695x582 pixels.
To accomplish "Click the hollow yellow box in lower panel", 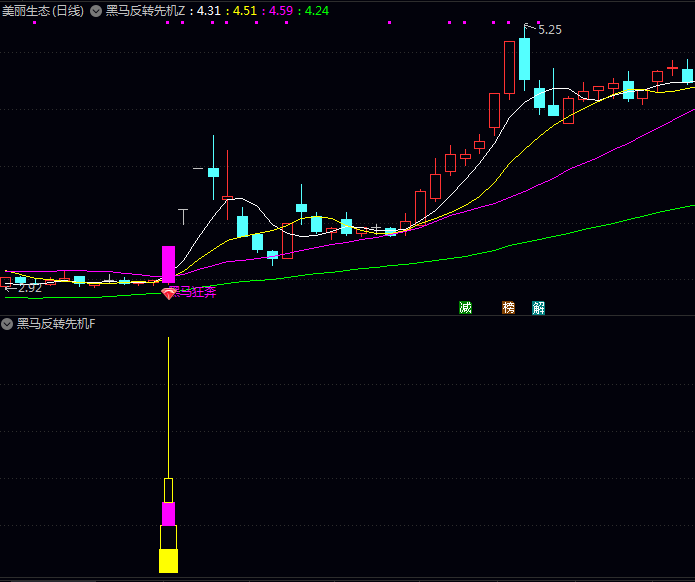I will click(x=168, y=490).
